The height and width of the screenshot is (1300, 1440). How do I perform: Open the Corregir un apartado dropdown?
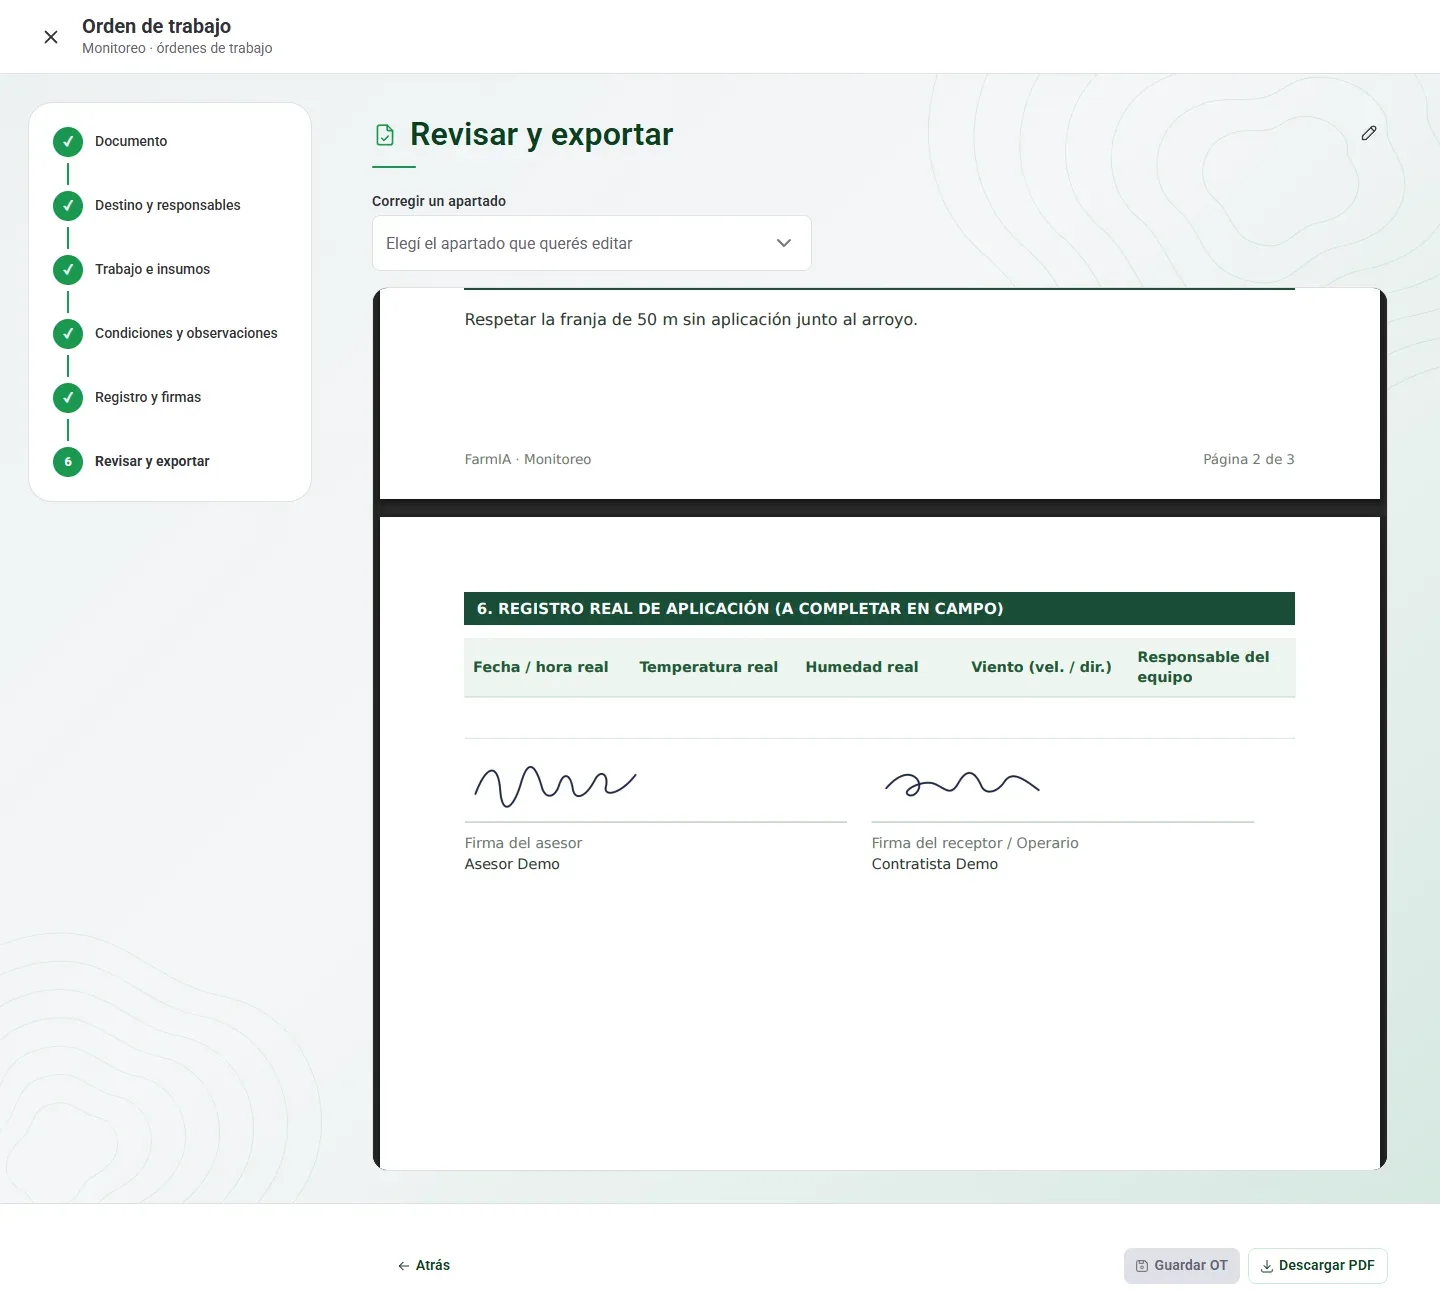coord(591,243)
